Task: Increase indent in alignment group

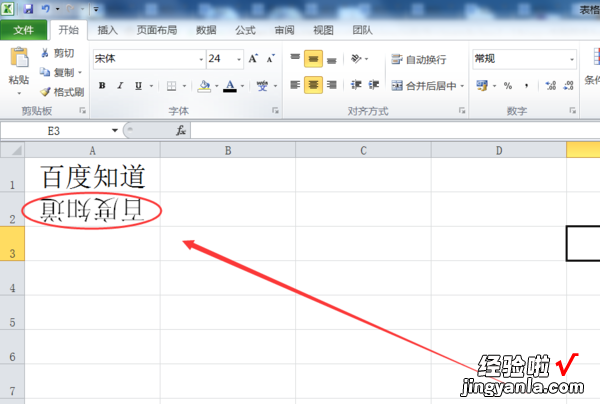Action: click(x=374, y=85)
